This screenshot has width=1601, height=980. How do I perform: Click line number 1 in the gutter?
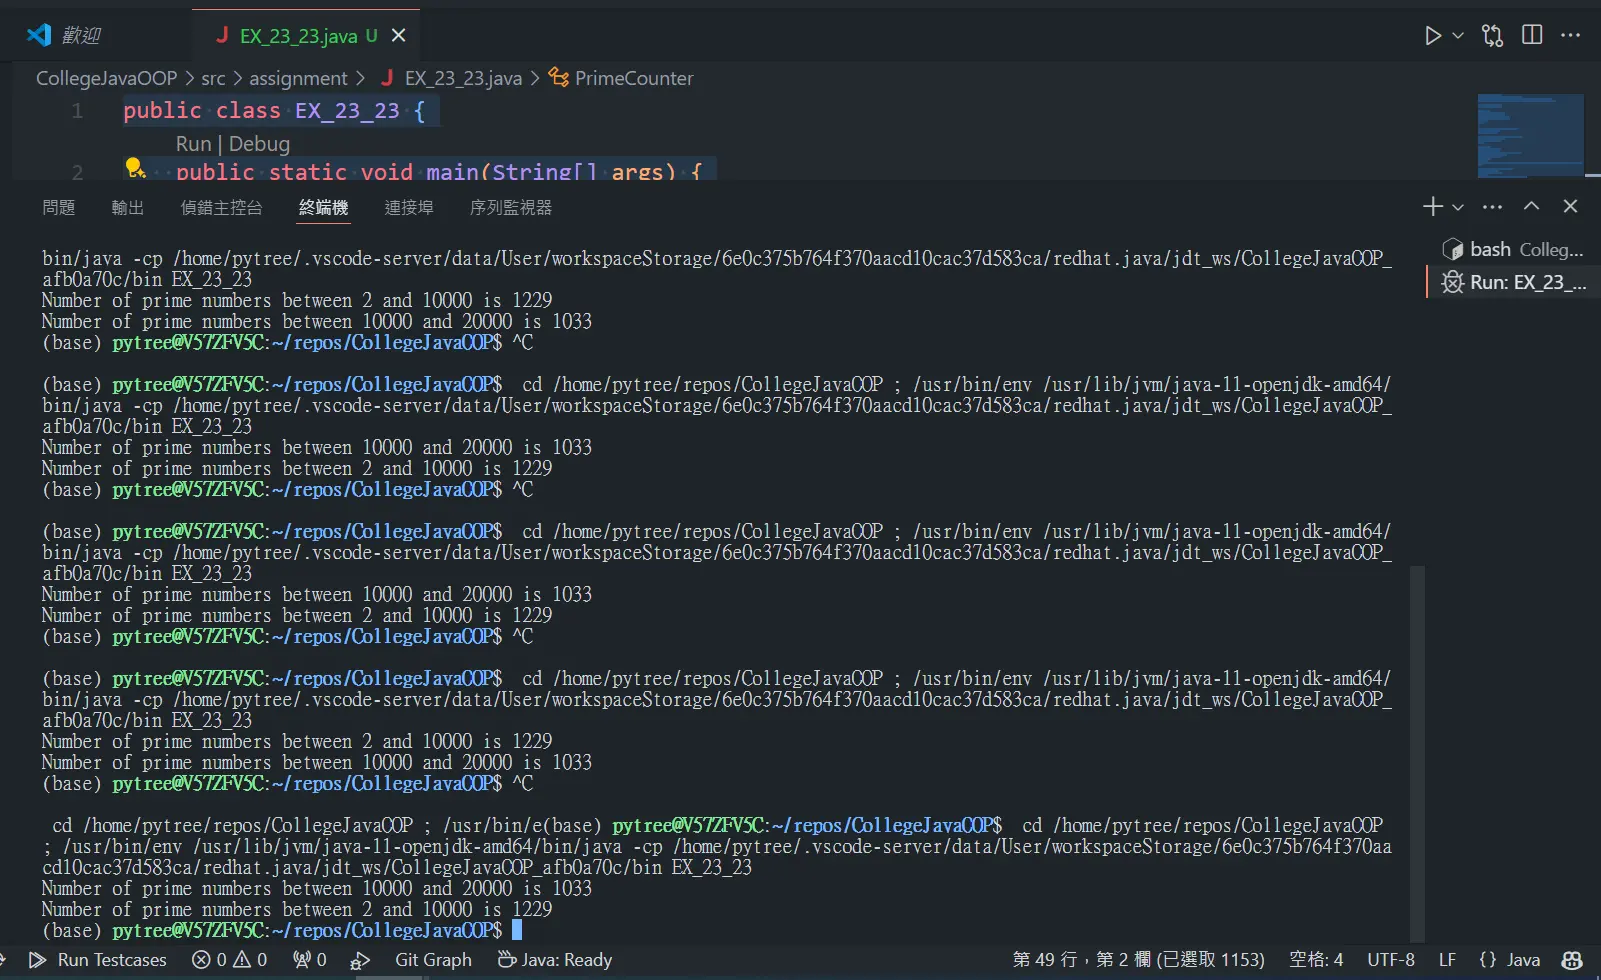[x=77, y=111]
